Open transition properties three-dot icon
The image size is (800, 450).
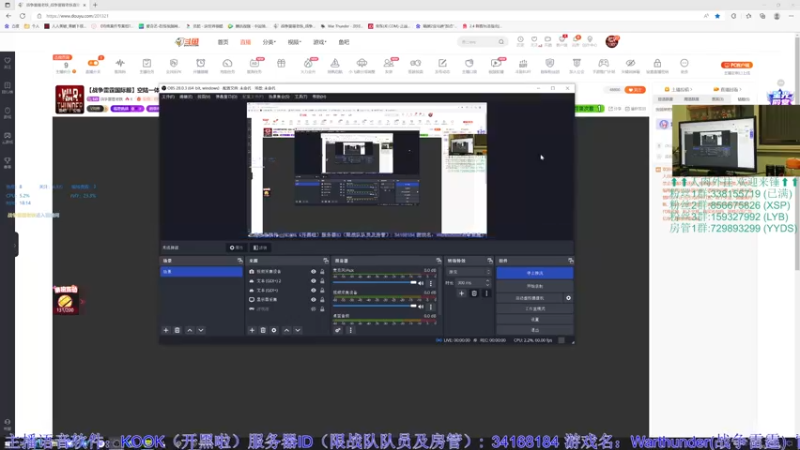(x=486, y=293)
